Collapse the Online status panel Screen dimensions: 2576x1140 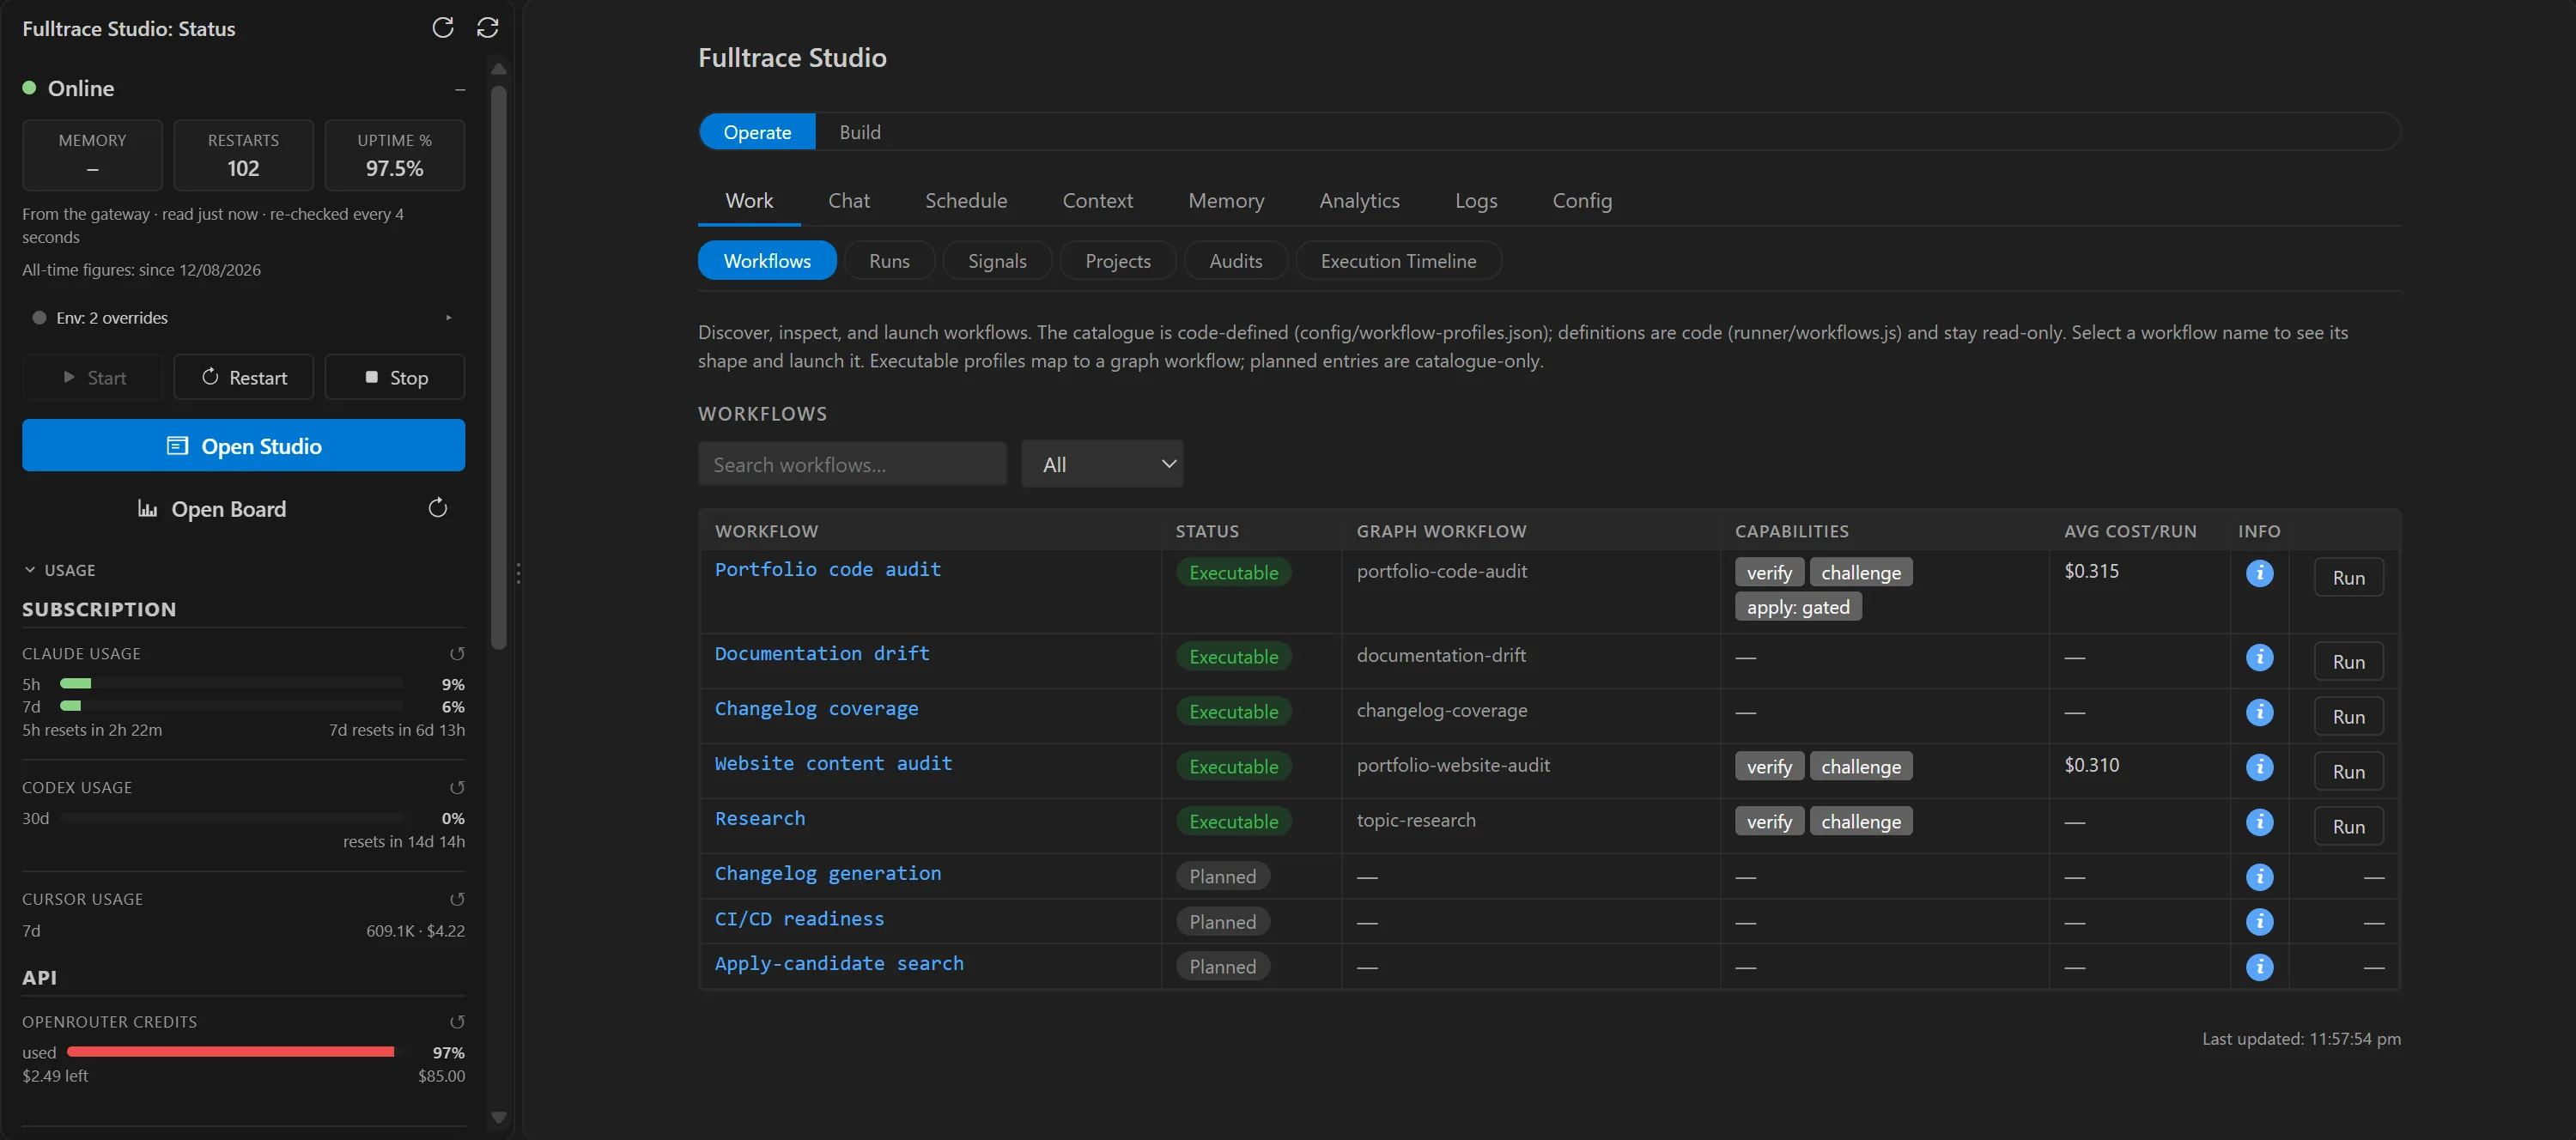tap(460, 89)
